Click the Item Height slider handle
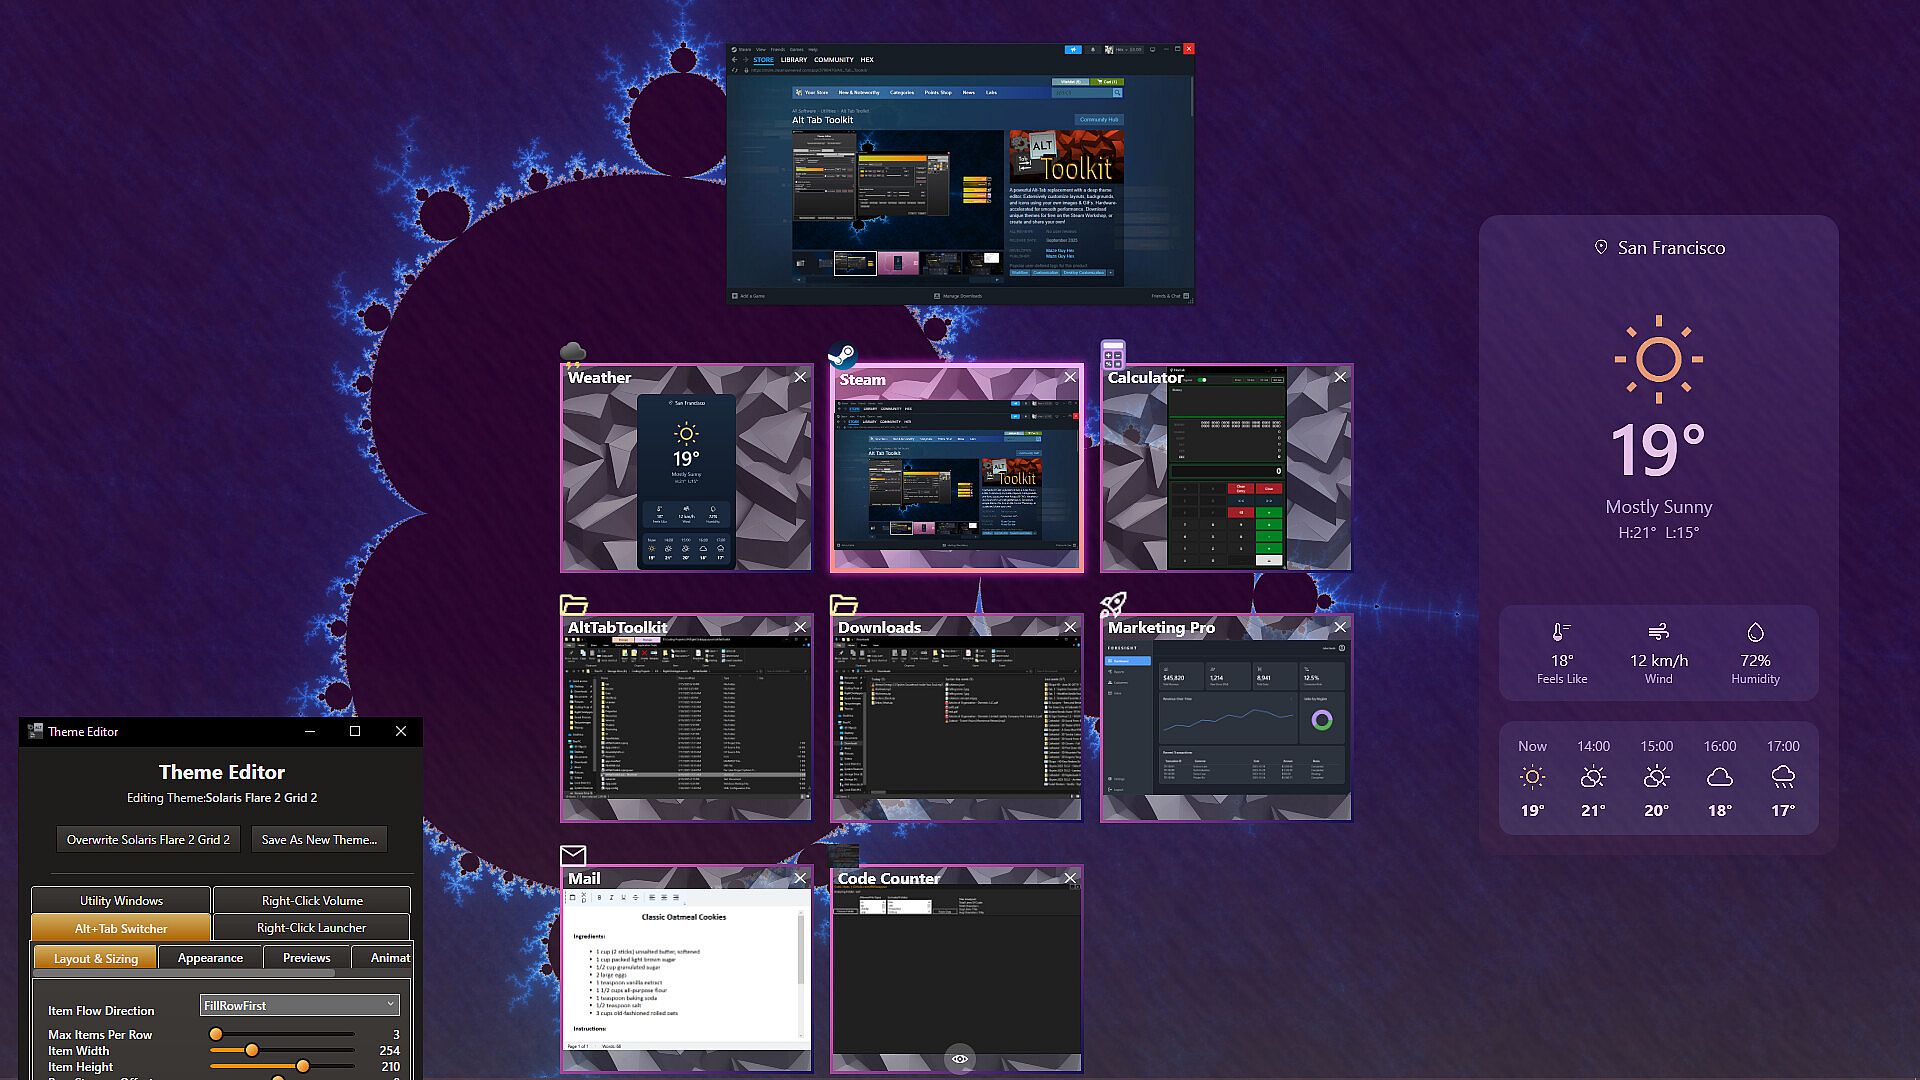1920x1080 pixels. coord(302,1066)
